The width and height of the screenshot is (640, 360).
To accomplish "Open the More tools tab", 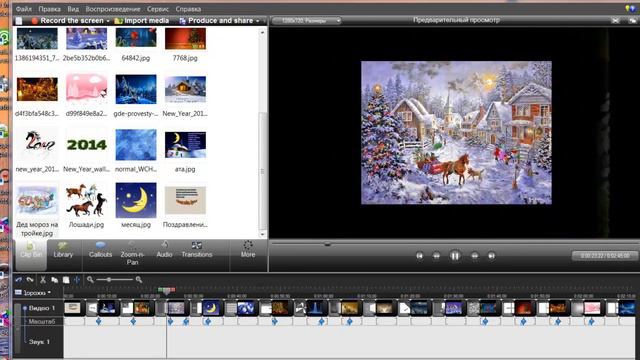I will click(x=248, y=250).
